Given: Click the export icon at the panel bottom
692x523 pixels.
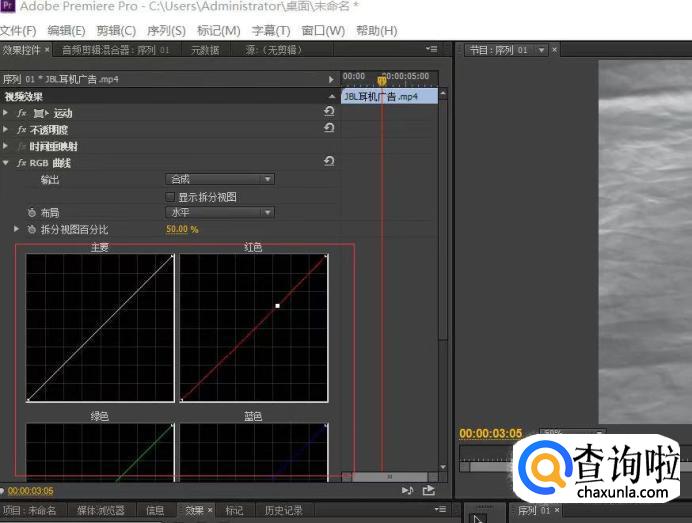Looking at the screenshot, I should [x=429, y=490].
